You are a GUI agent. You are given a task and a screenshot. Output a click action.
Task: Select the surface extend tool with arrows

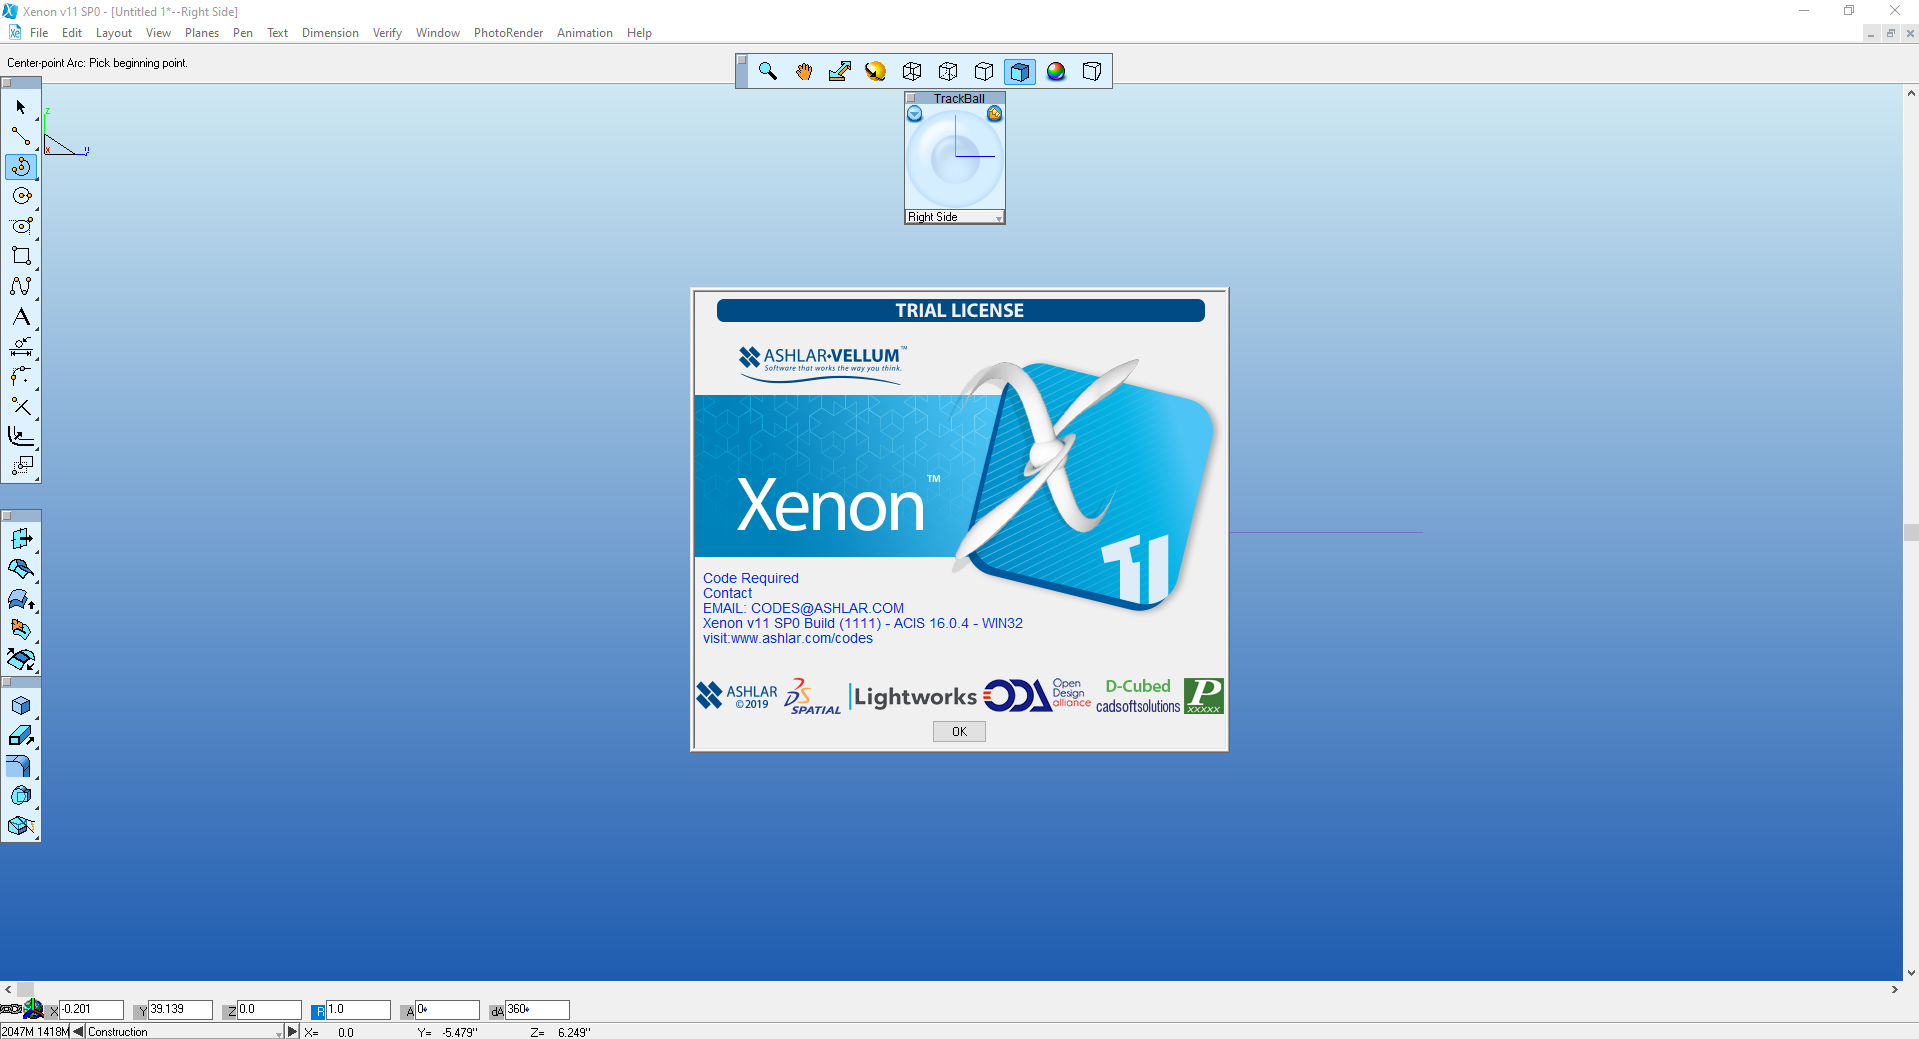coord(21,659)
